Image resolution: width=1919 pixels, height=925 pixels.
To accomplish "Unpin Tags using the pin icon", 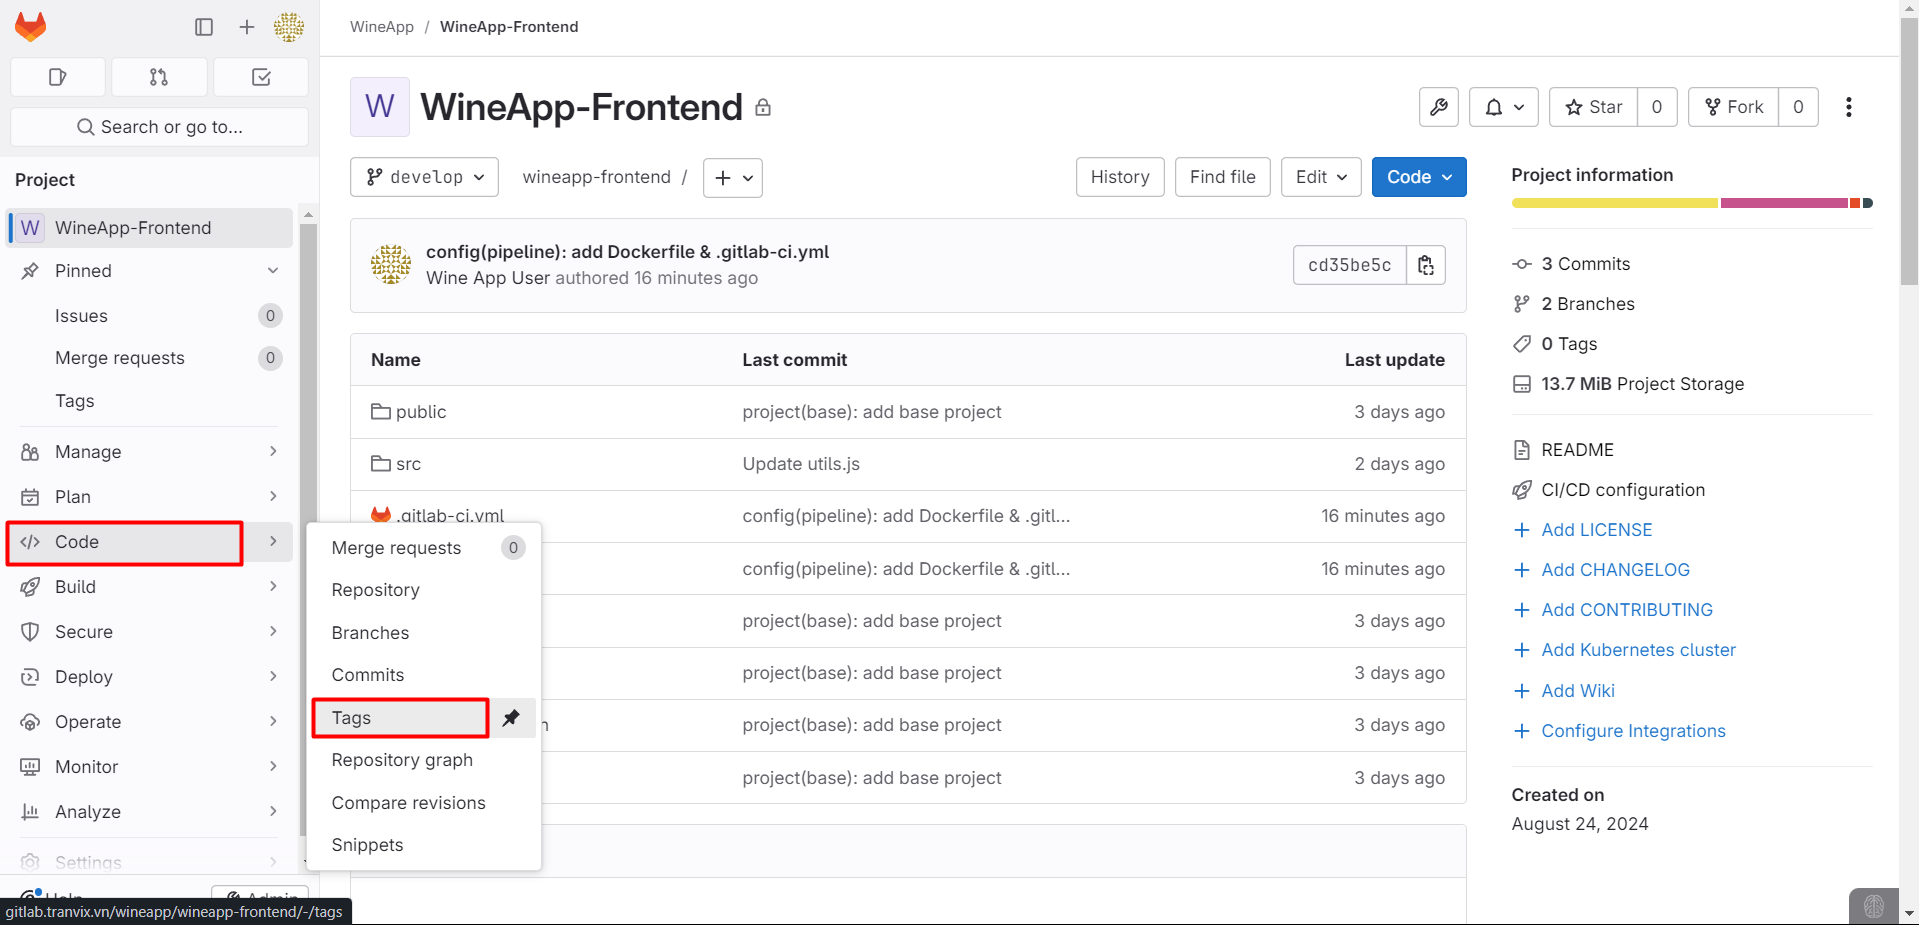I will [511, 718].
